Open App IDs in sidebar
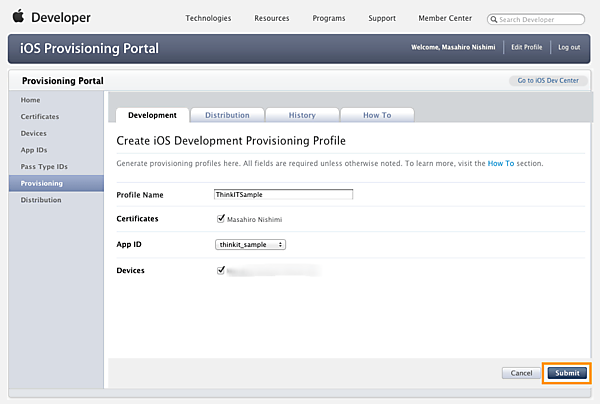600x404 pixels. click(x=35, y=150)
